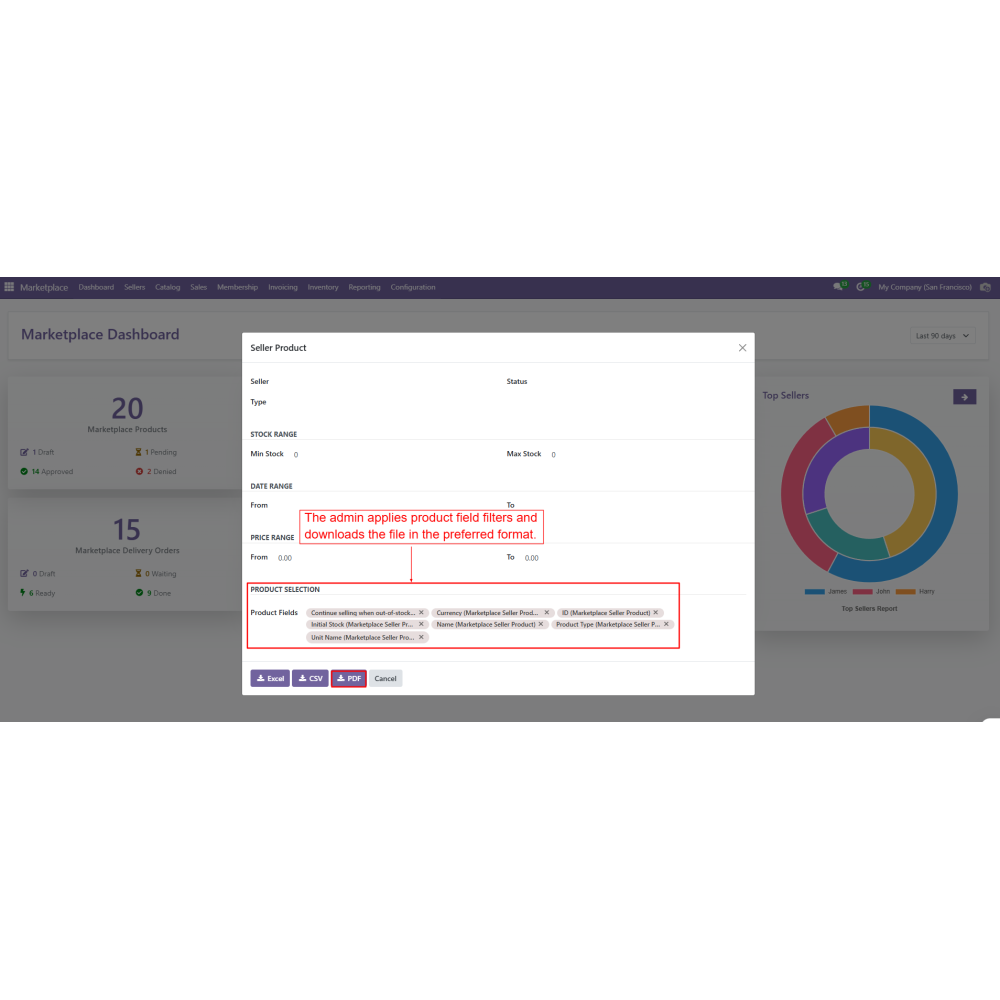
Task: Remove the Initial Stock field tag
Action: tap(421, 624)
